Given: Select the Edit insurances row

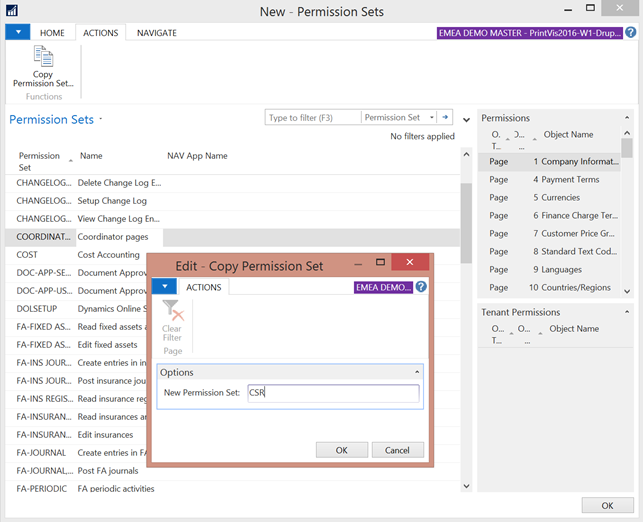Looking at the screenshot, I should [76, 435].
